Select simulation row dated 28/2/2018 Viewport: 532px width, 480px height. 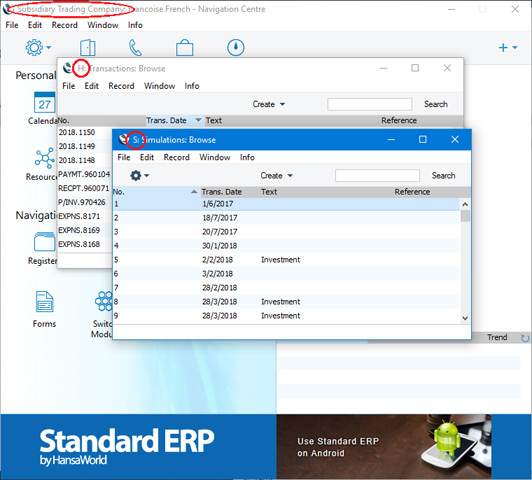(x=286, y=288)
